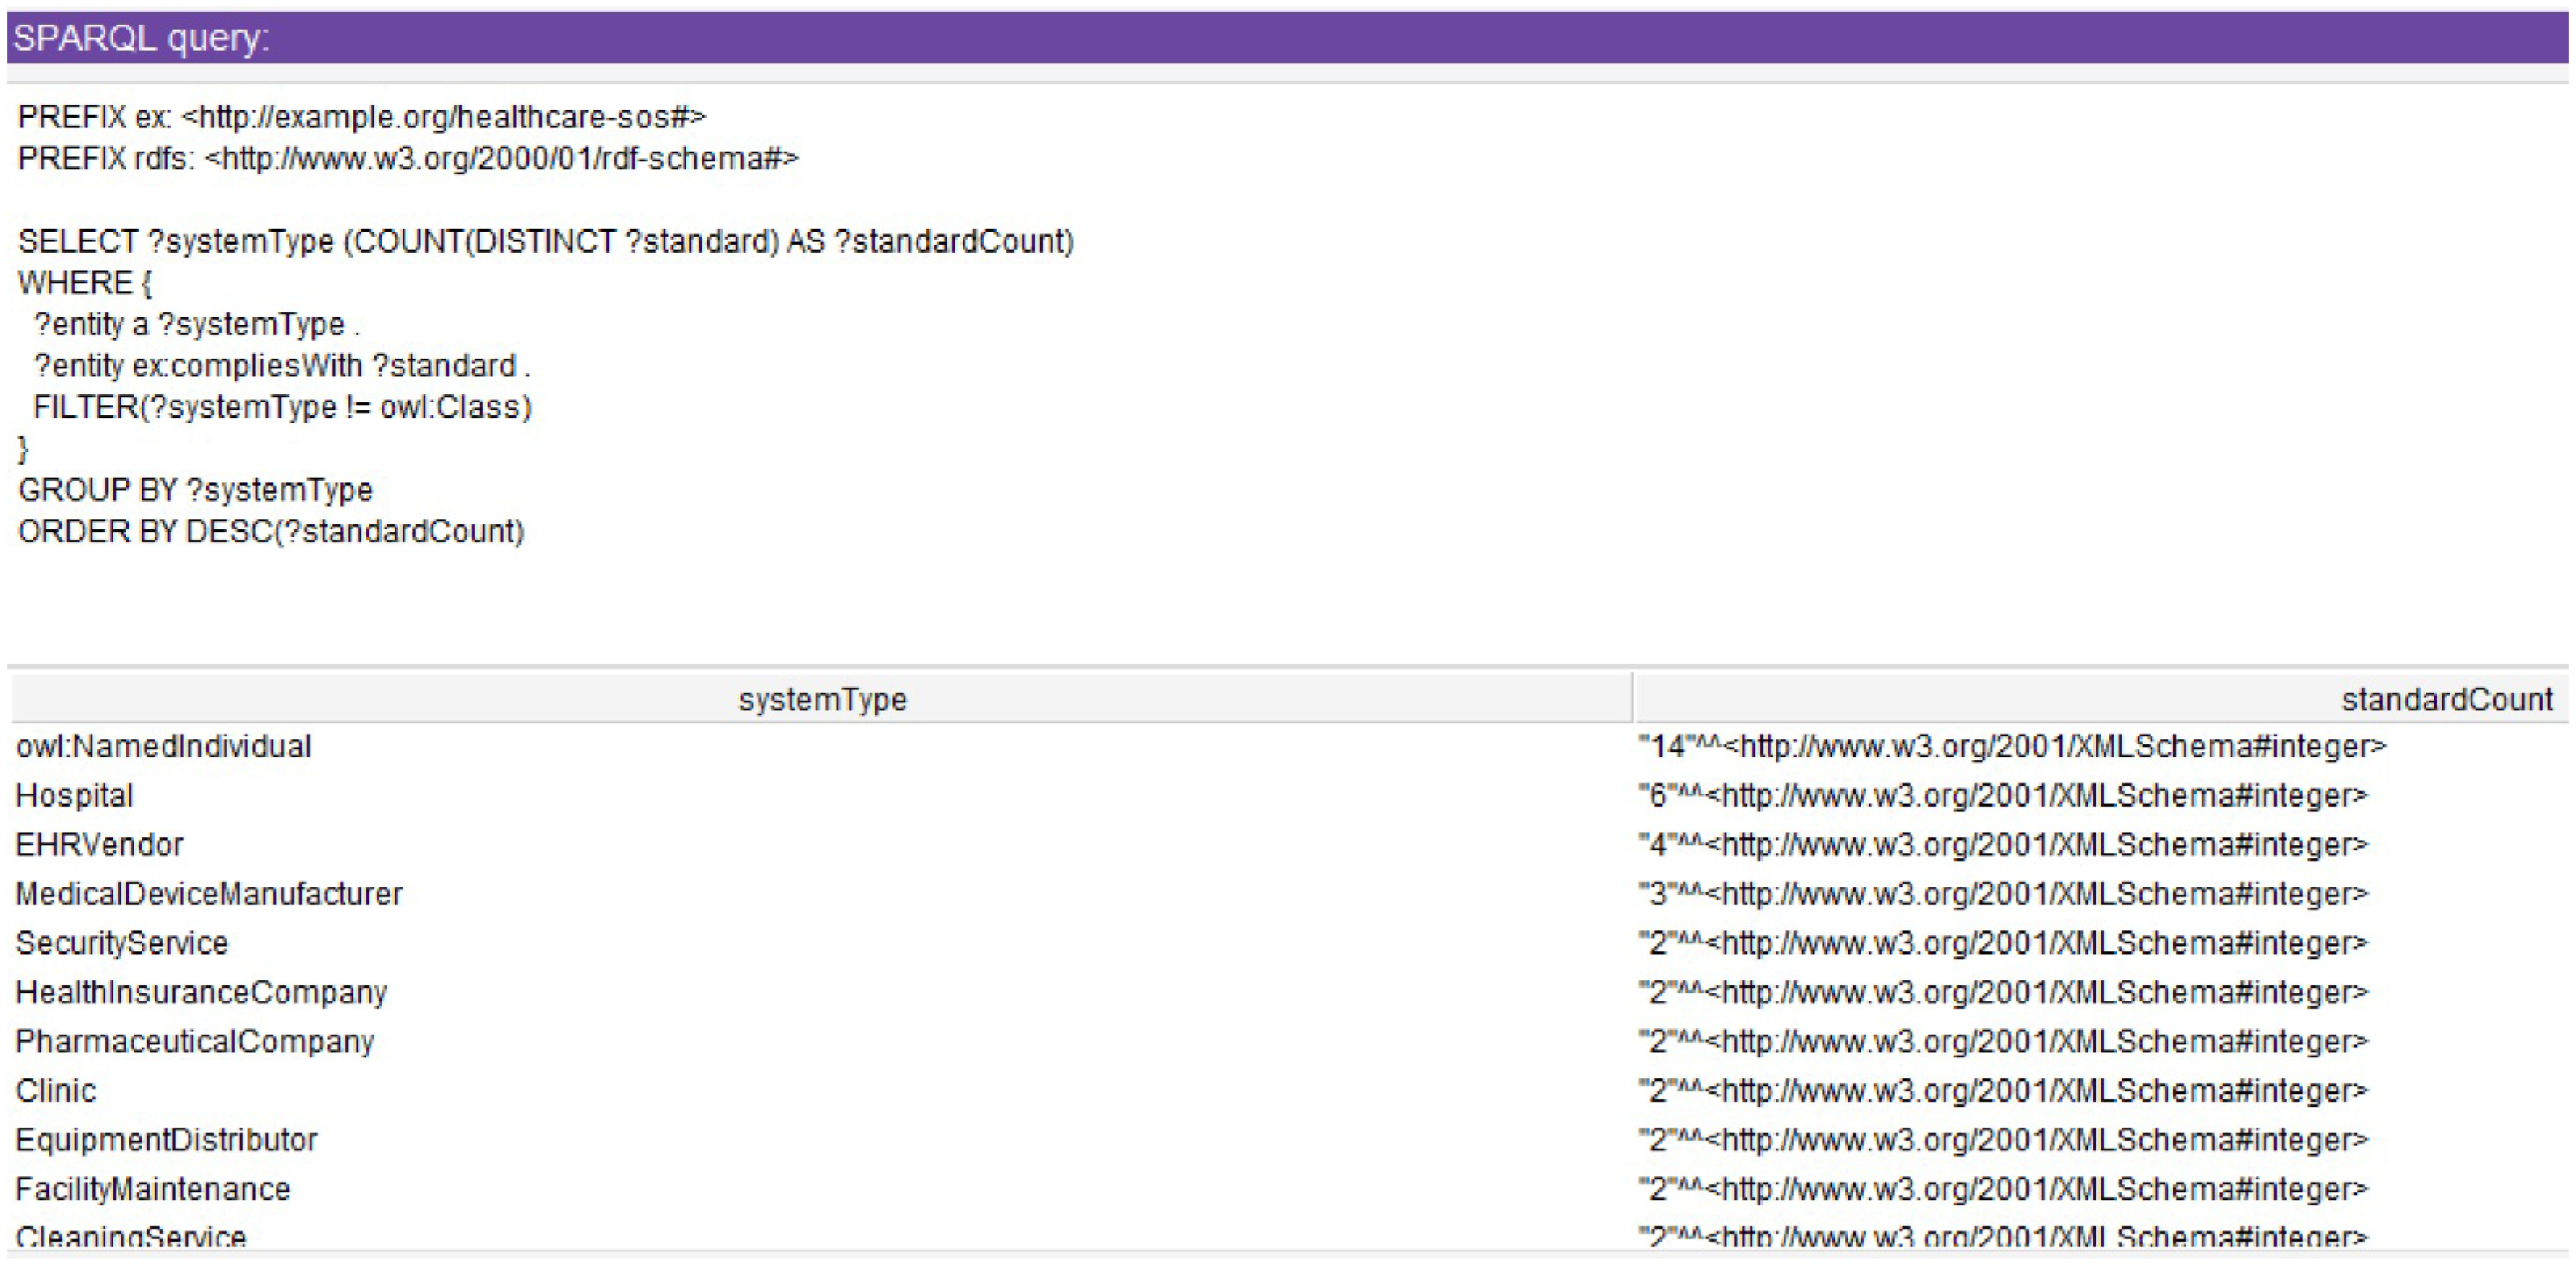Click the Hospital count value 6 cell
The image size is (2576, 1265).
[2003, 795]
